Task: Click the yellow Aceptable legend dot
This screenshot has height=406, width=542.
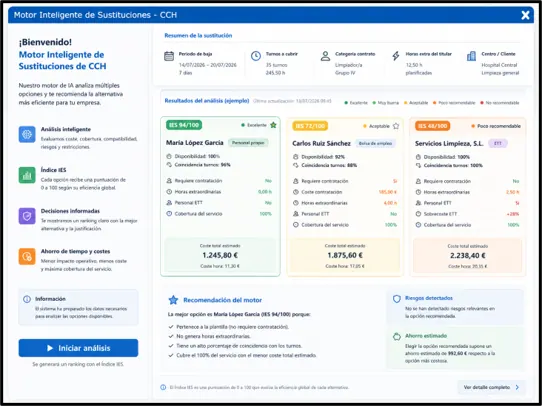Action: pyautogui.click(x=405, y=103)
